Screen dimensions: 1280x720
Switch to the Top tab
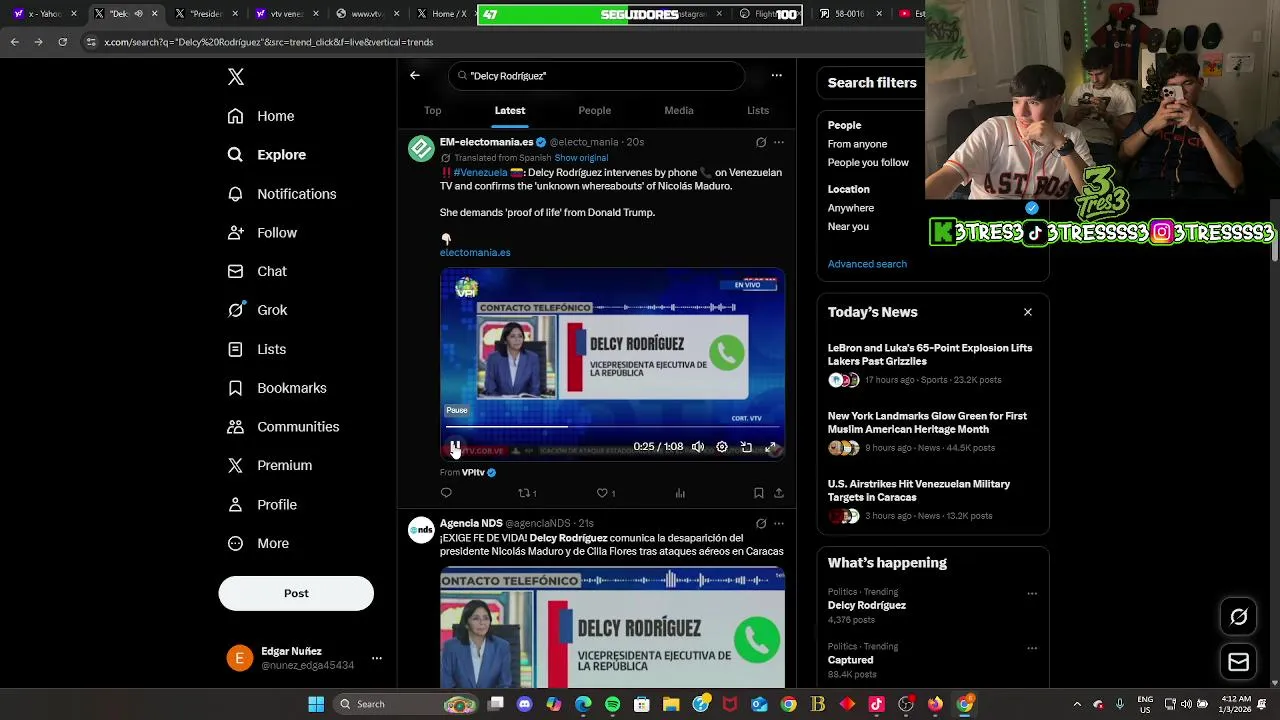[432, 111]
